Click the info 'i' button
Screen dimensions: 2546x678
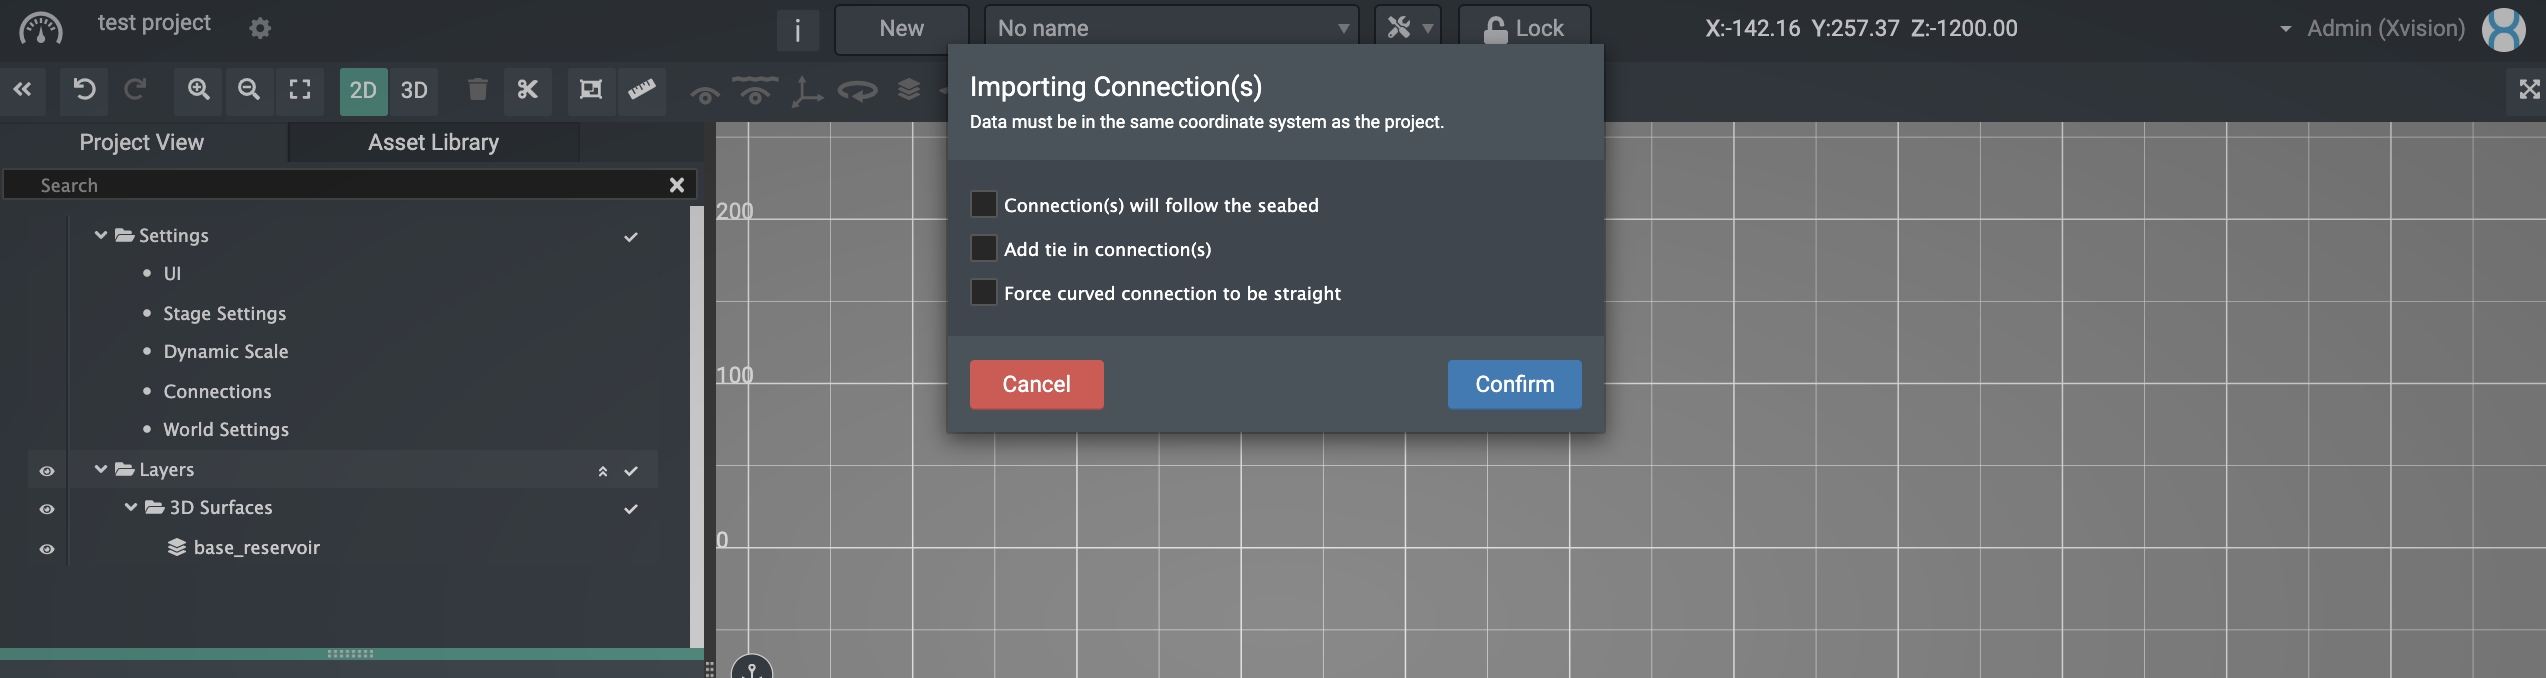point(797,30)
